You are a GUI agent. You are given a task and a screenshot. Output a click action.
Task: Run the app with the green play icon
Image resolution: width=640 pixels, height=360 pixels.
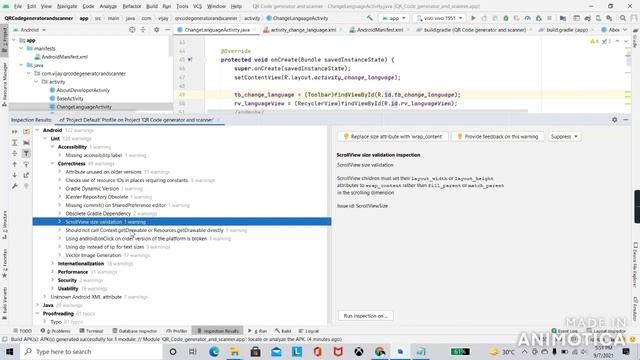(x=473, y=18)
